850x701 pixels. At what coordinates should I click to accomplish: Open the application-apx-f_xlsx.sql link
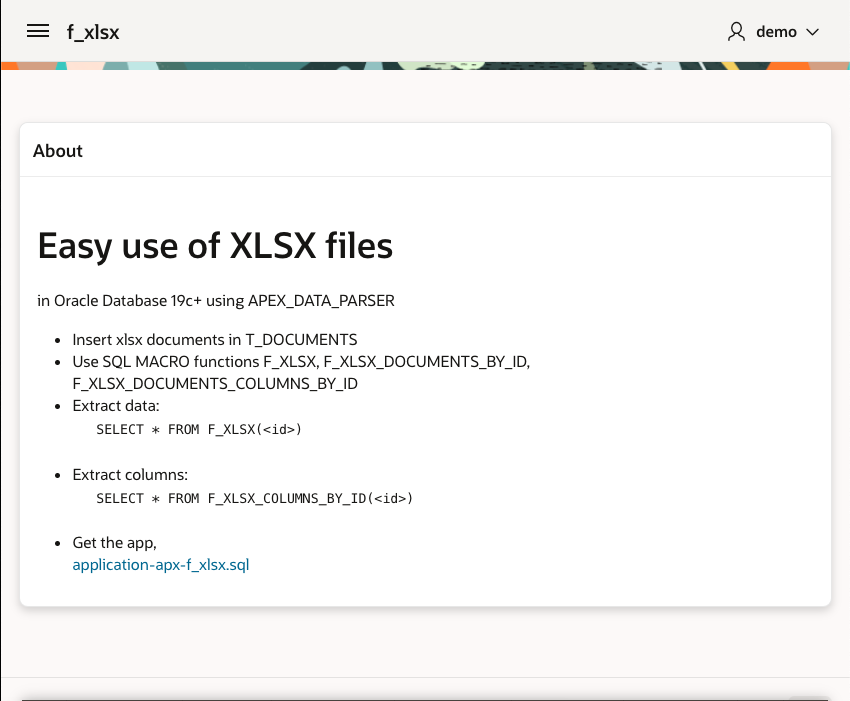pyautogui.click(x=160, y=565)
